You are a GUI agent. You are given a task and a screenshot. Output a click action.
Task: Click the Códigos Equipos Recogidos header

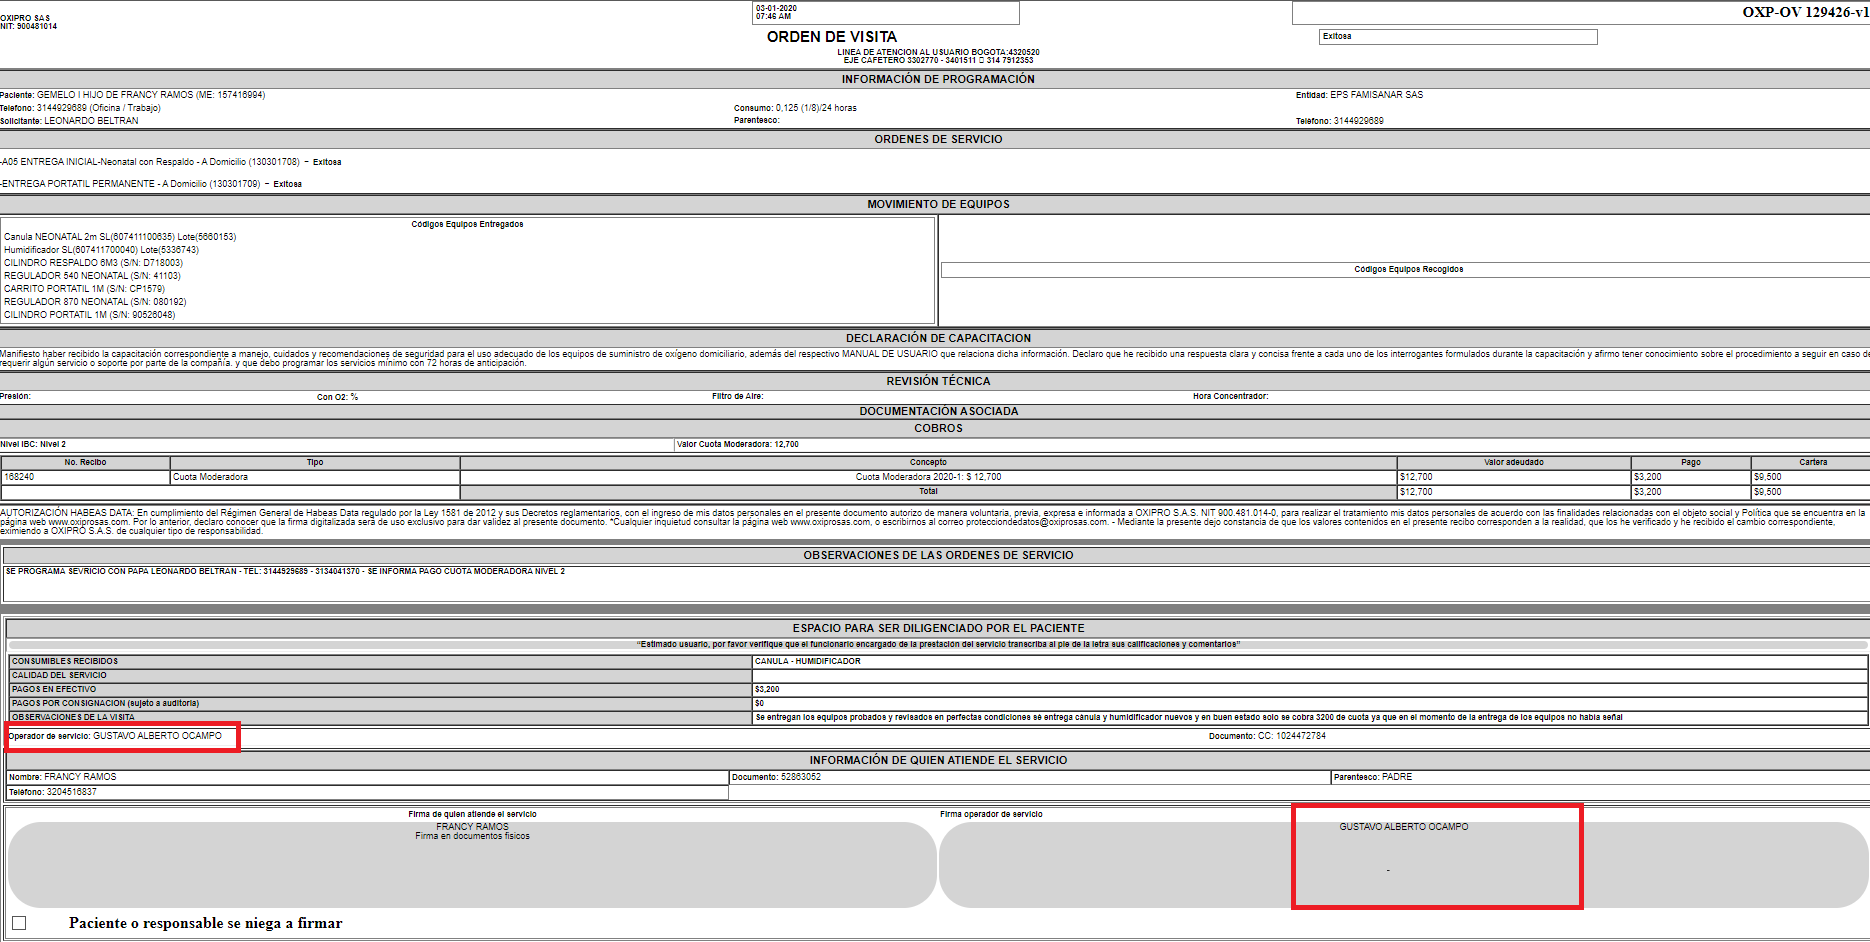[x=1408, y=270]
